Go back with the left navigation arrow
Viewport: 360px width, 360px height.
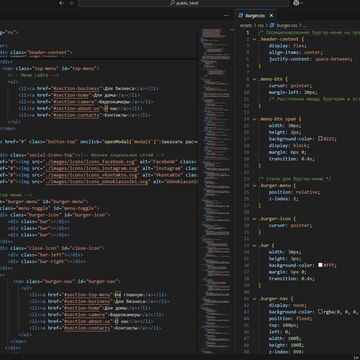(61, 3)
